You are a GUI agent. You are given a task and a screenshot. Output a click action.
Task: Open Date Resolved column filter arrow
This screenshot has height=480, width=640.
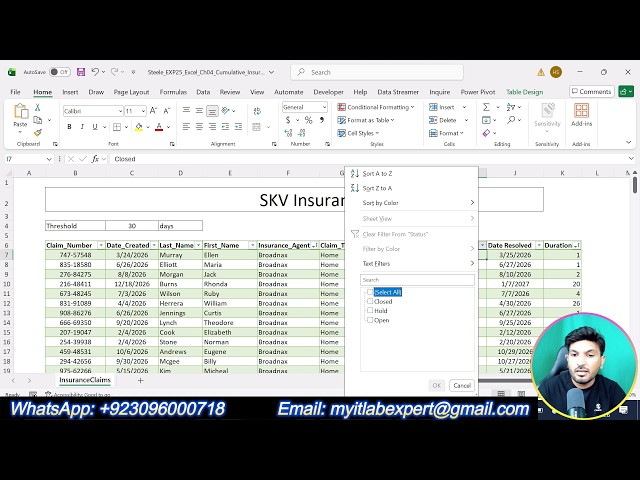click(x=539, y=245)
